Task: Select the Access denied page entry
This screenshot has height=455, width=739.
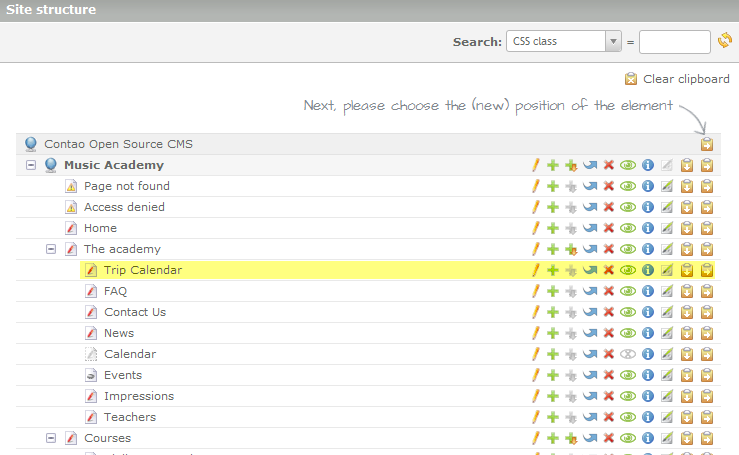Action: click(124, 207)
